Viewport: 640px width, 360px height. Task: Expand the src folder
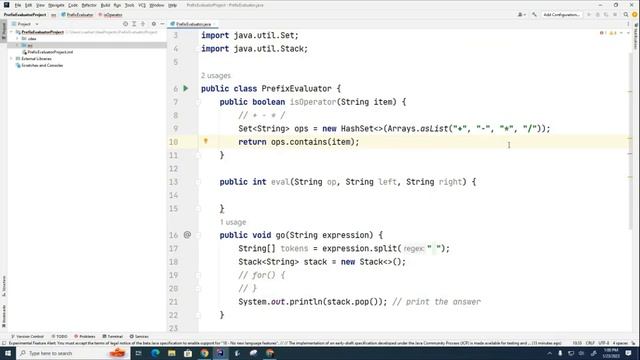pyautogui.click(x=18, y=45)
